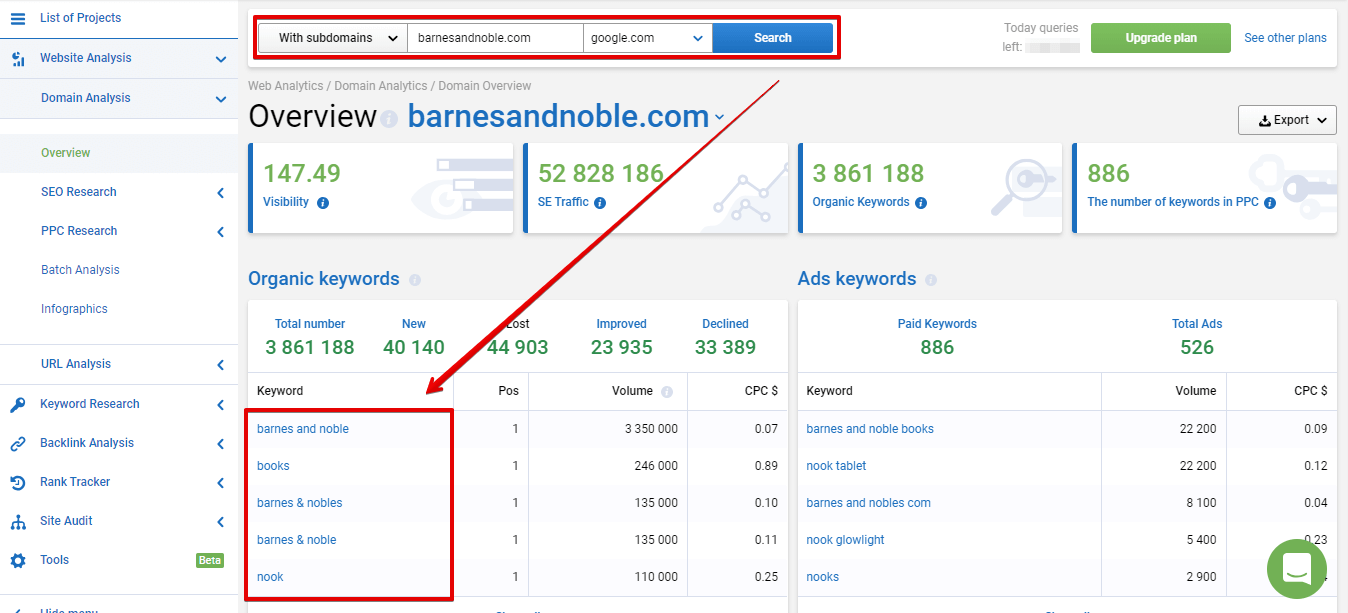Open 'books' organic keyword link

[273, 466]
